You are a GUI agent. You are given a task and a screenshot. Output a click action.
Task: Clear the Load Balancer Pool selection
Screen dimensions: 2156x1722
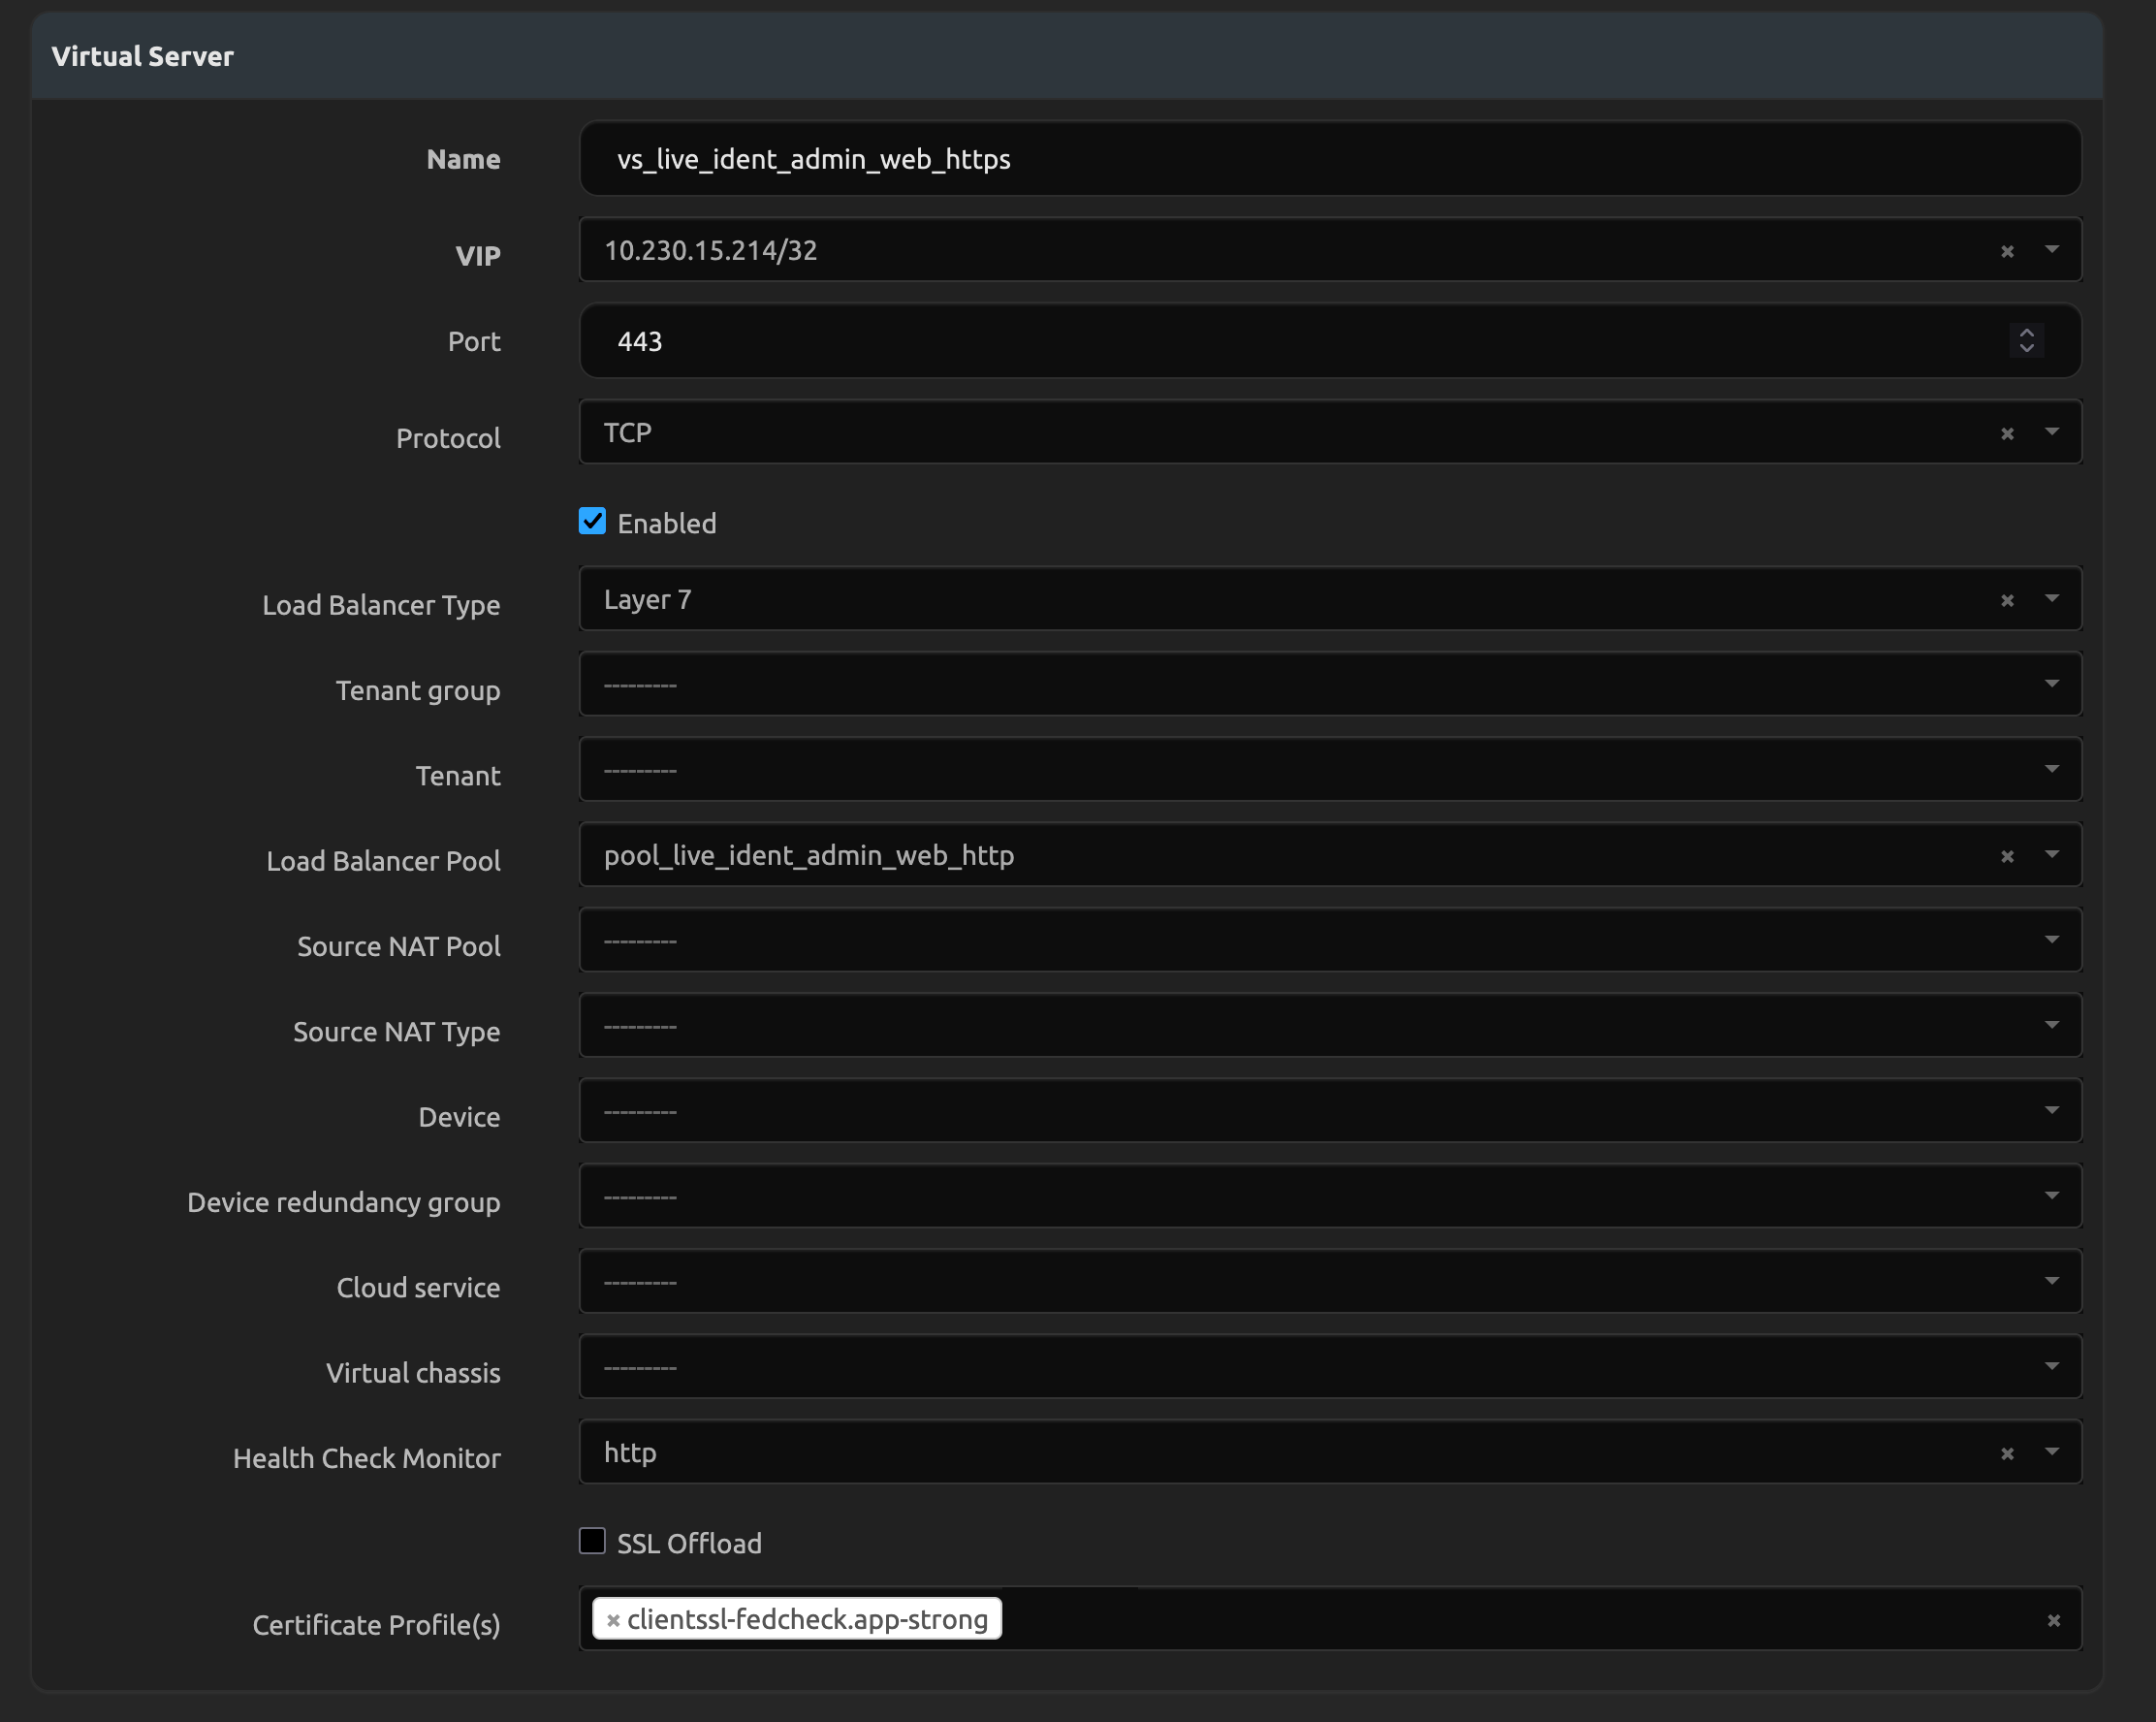point(2007,856)
